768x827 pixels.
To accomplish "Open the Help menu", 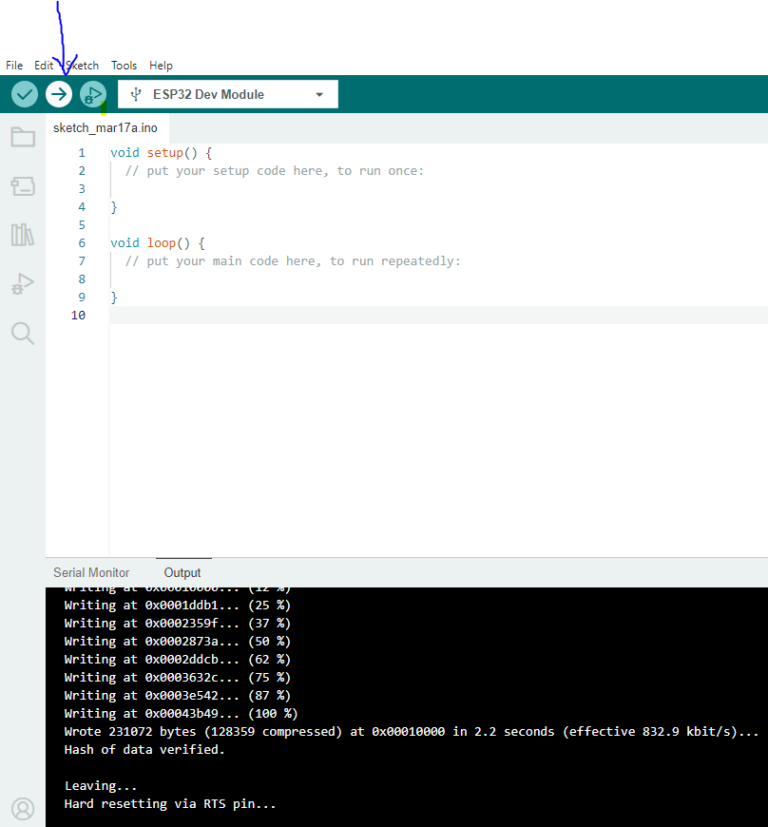I will pyautogui.click(x=161, y=65).
